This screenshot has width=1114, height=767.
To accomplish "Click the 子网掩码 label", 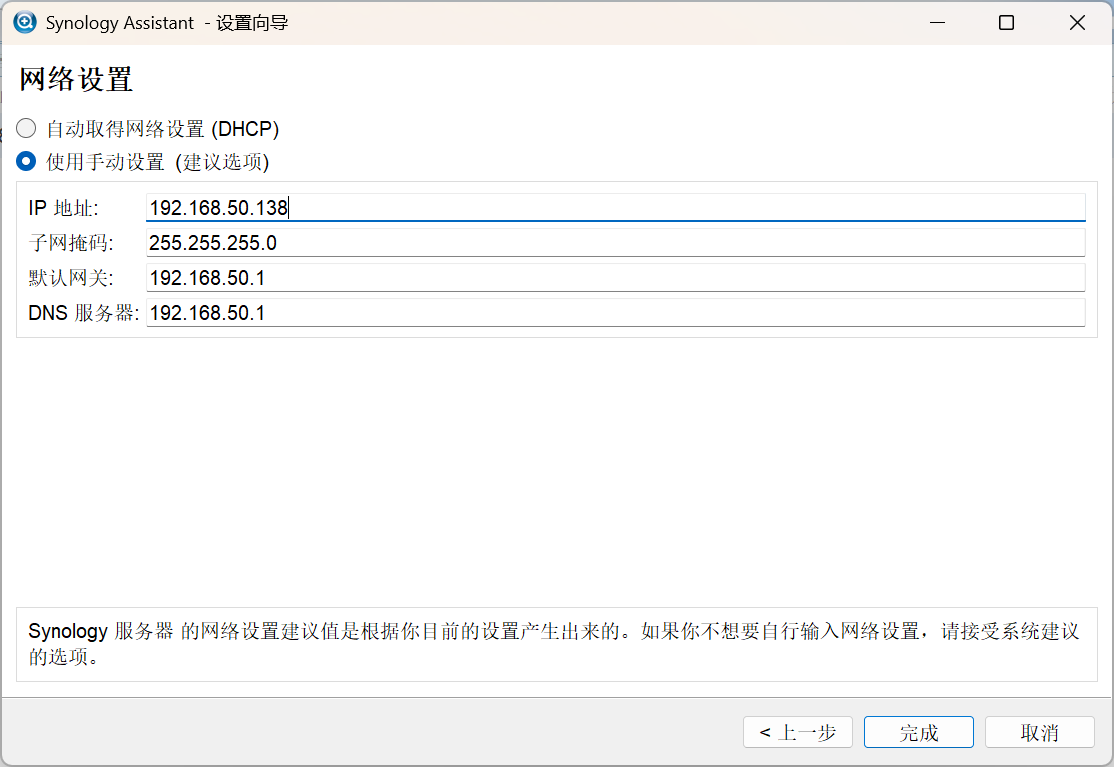I will pos(71,243).
